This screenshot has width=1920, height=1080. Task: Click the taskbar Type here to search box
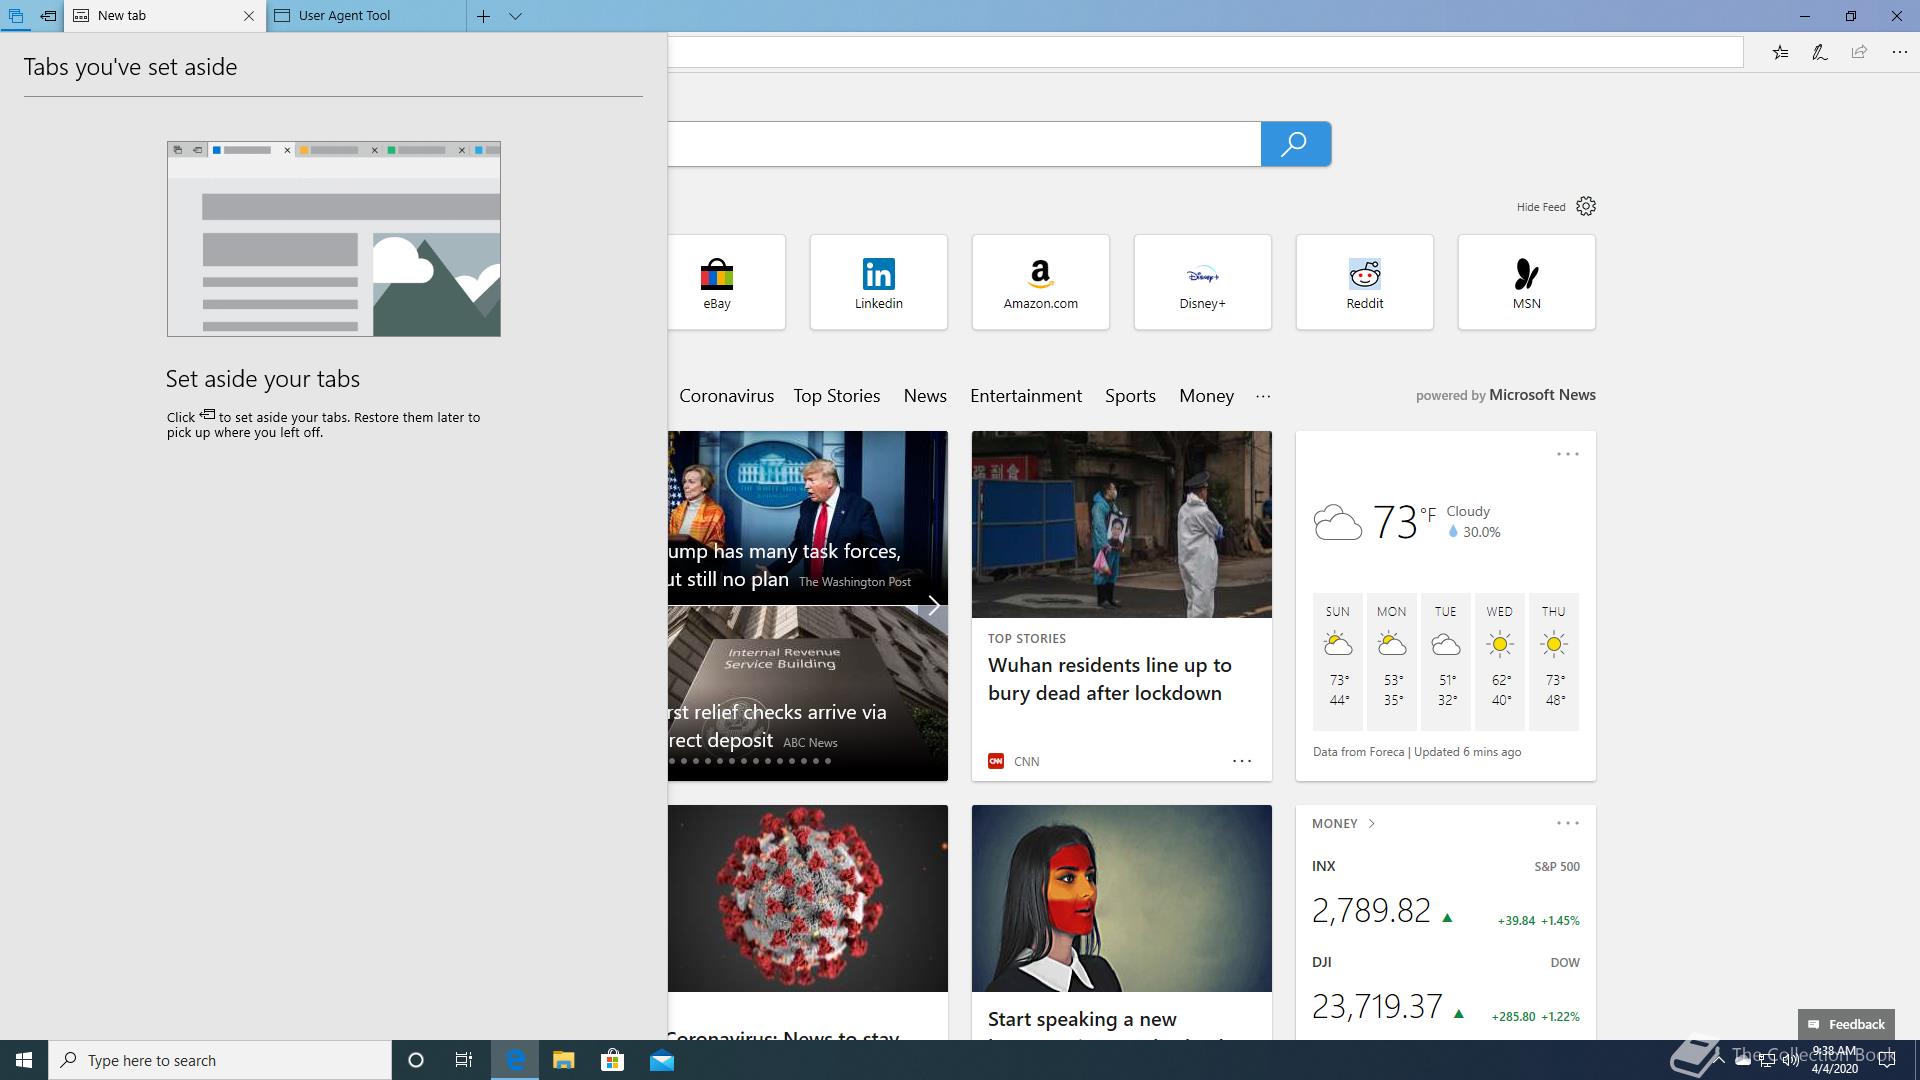point(220,1060)
